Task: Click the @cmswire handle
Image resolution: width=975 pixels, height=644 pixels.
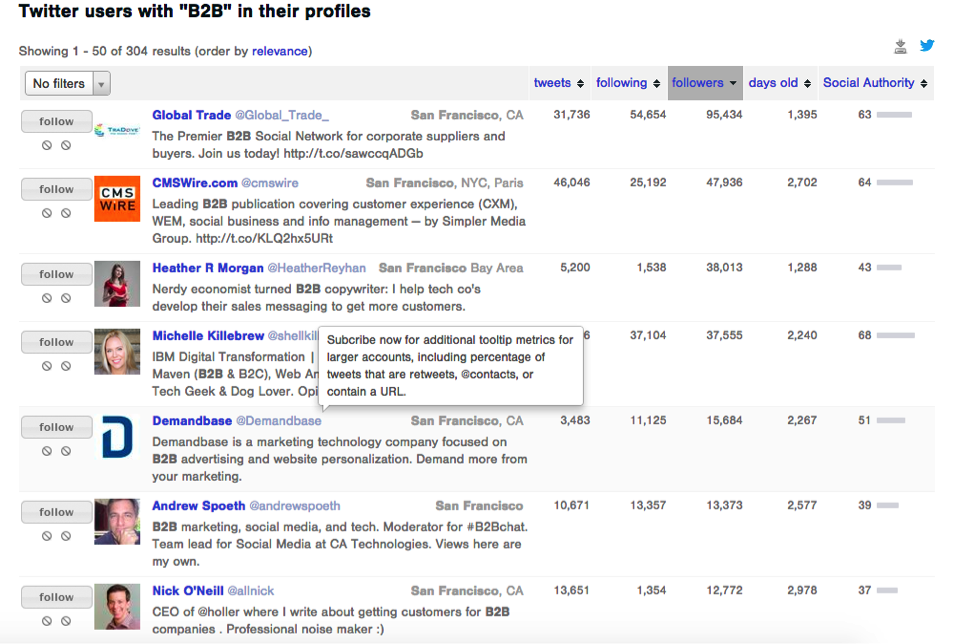Action: coord(270,183)
